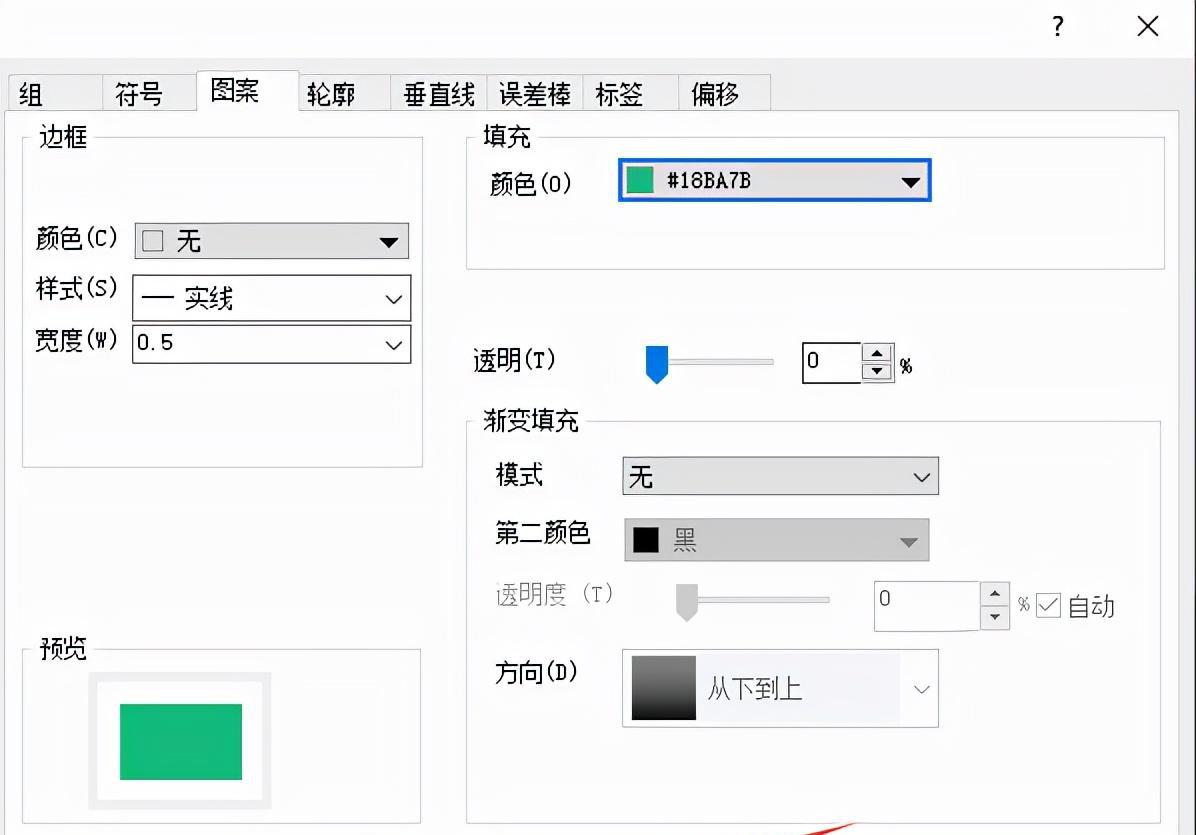
Task: Click the blue 透明(T) slider handle
Action: (657, 364)
